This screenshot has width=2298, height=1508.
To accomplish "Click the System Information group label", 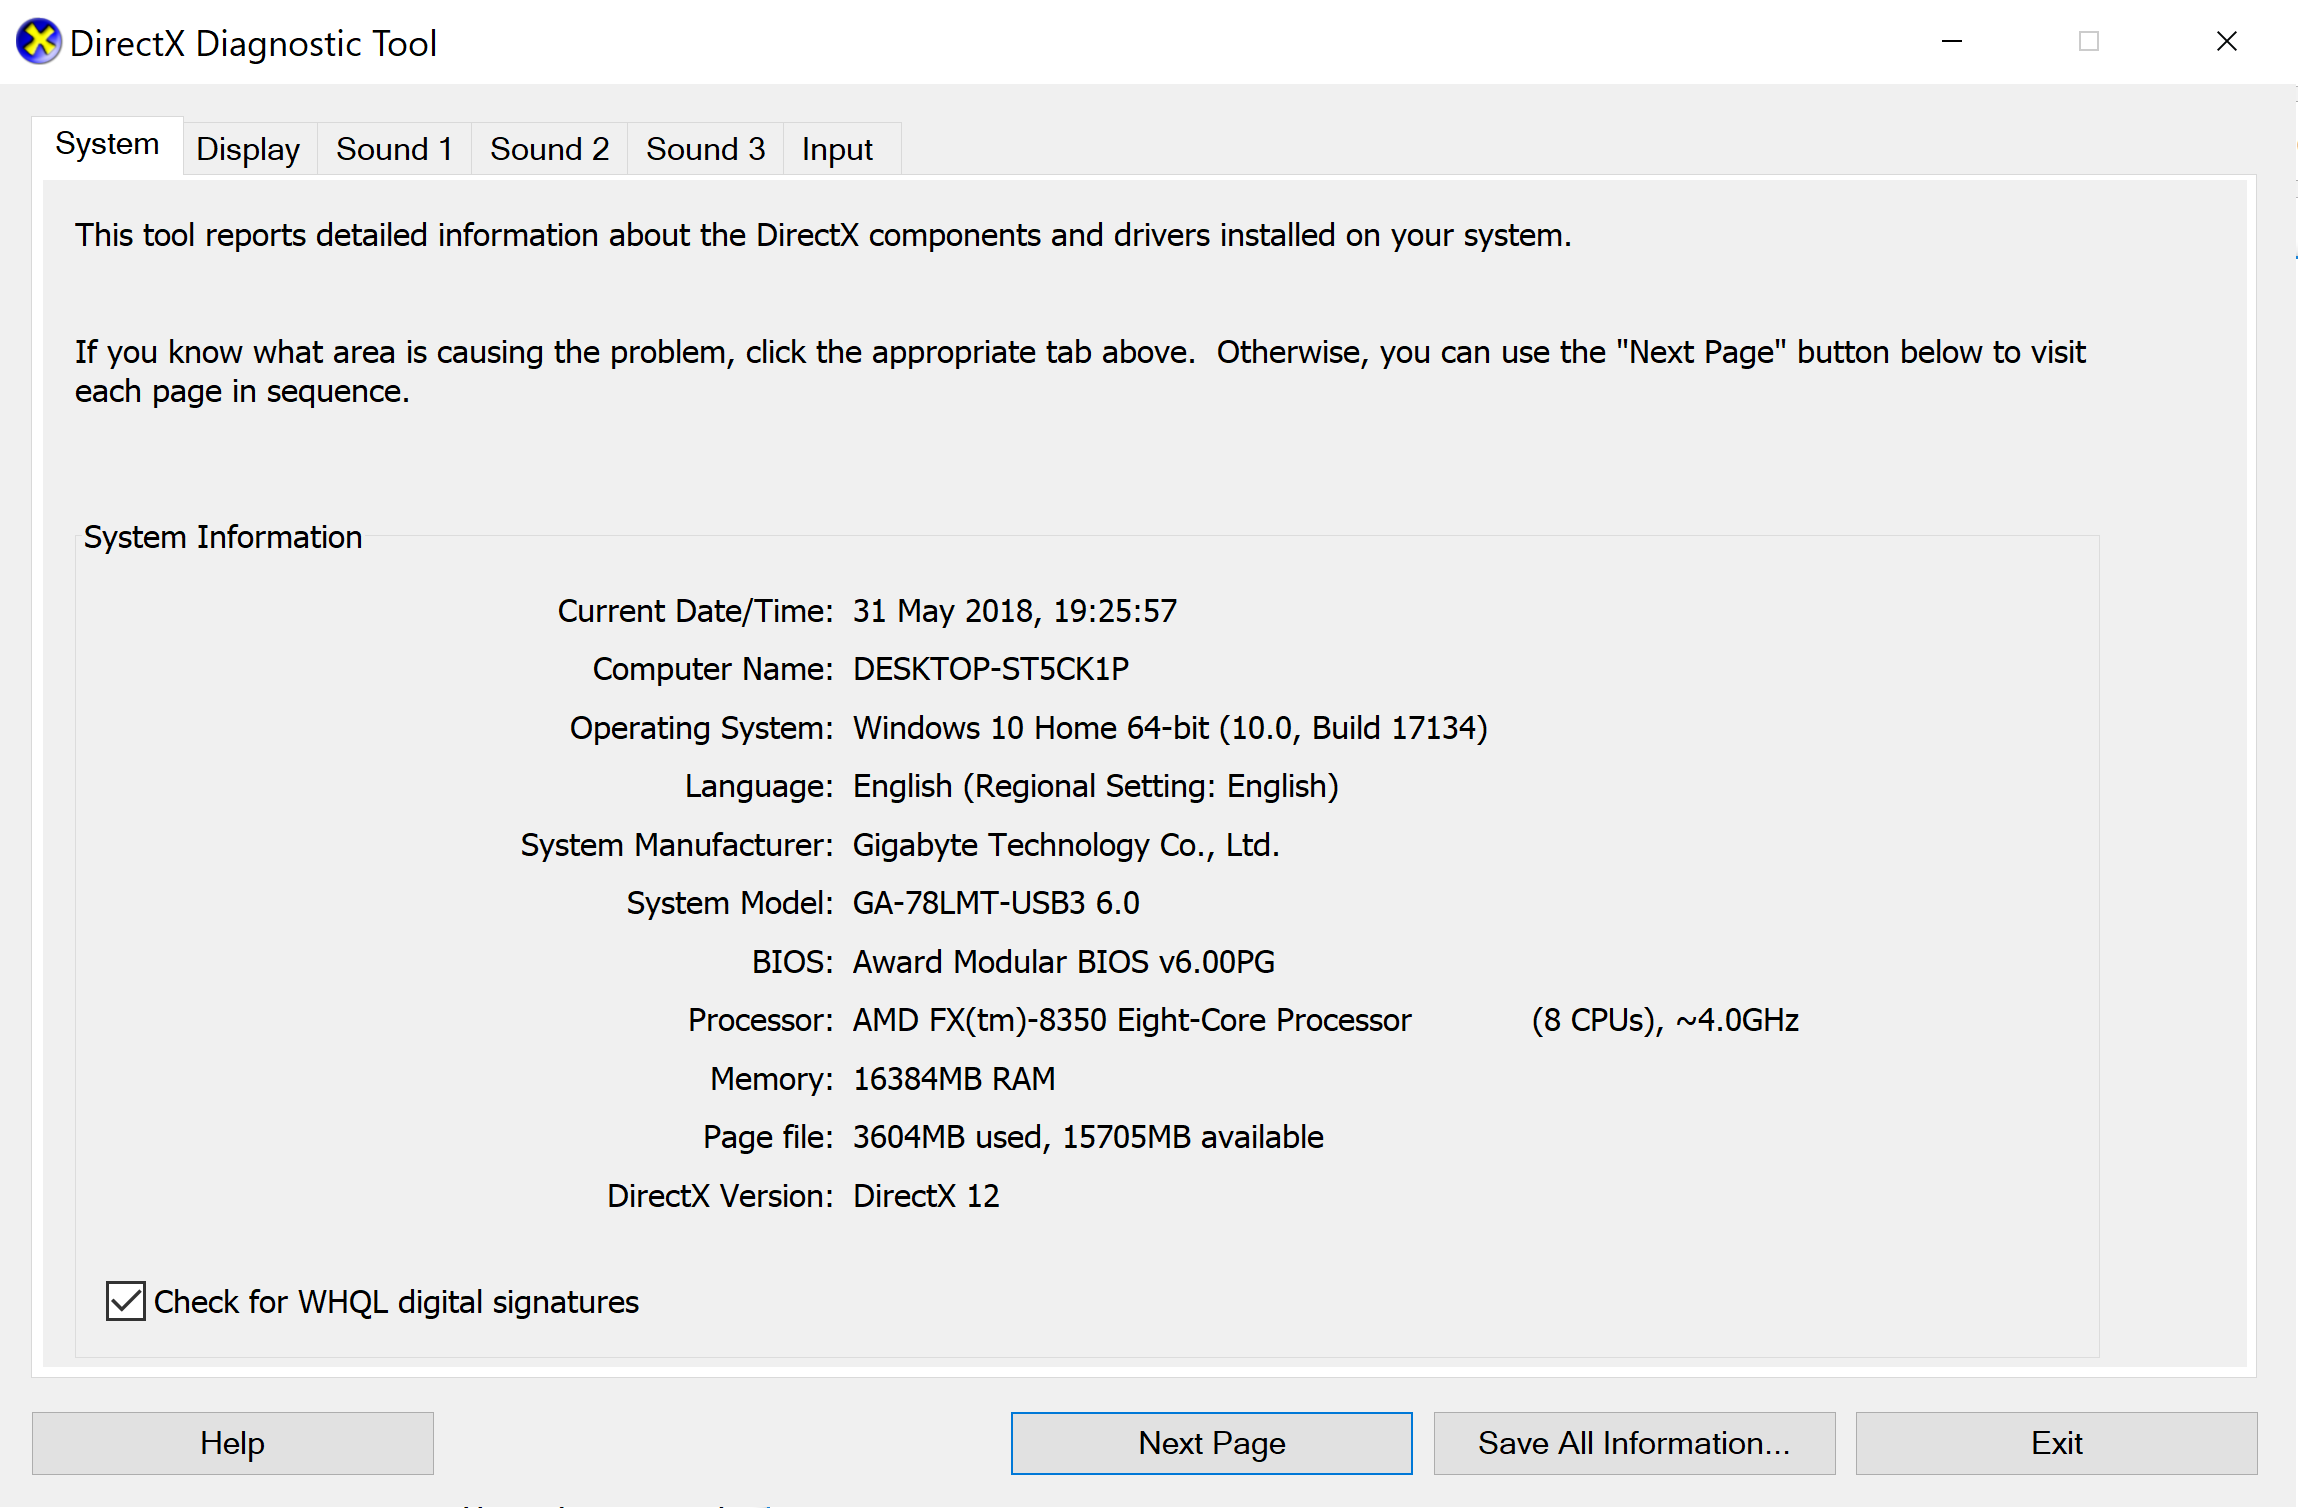I will pos(222,537).
